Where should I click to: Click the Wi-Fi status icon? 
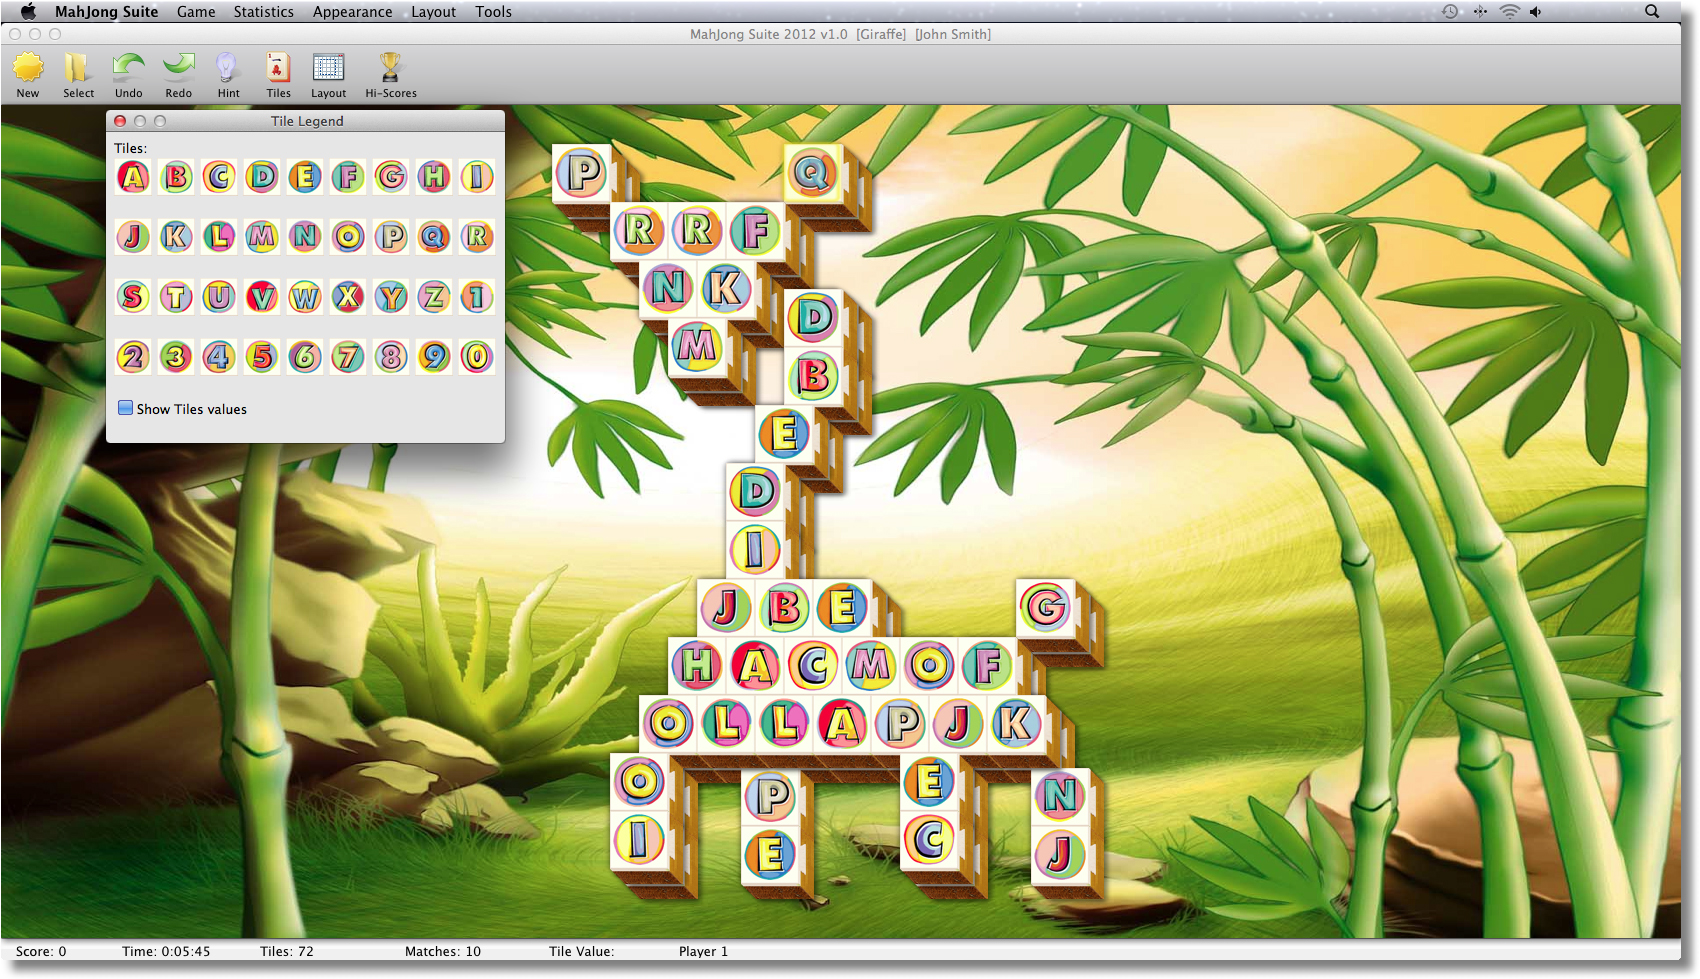pyautogui.click(x=1508, y=11)
